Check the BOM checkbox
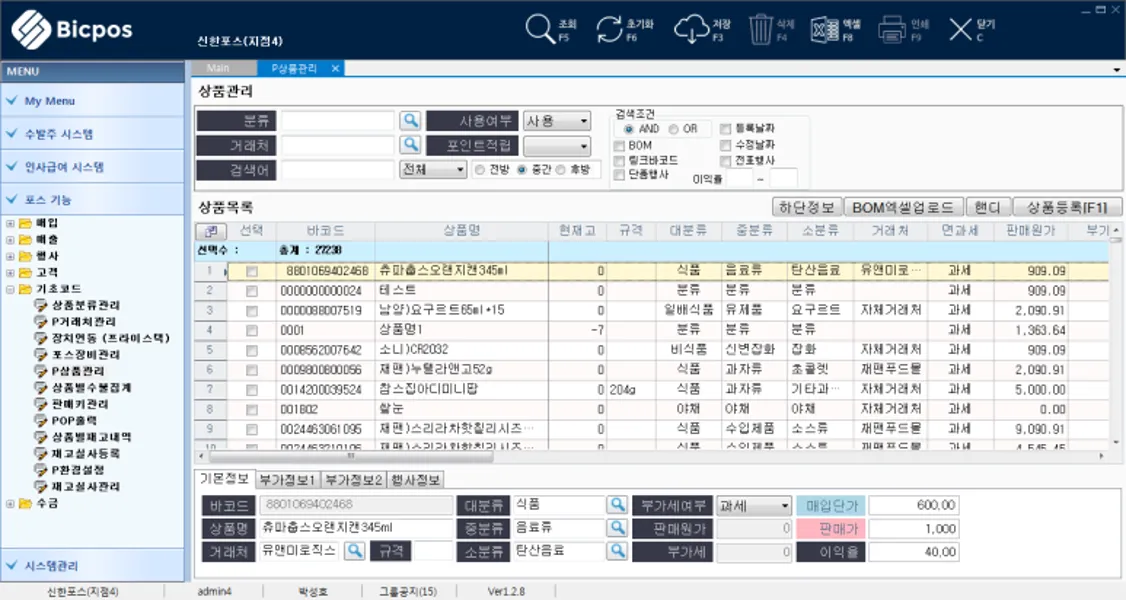Viewport: 1126px width, 600px height. (x=620, y=146)
